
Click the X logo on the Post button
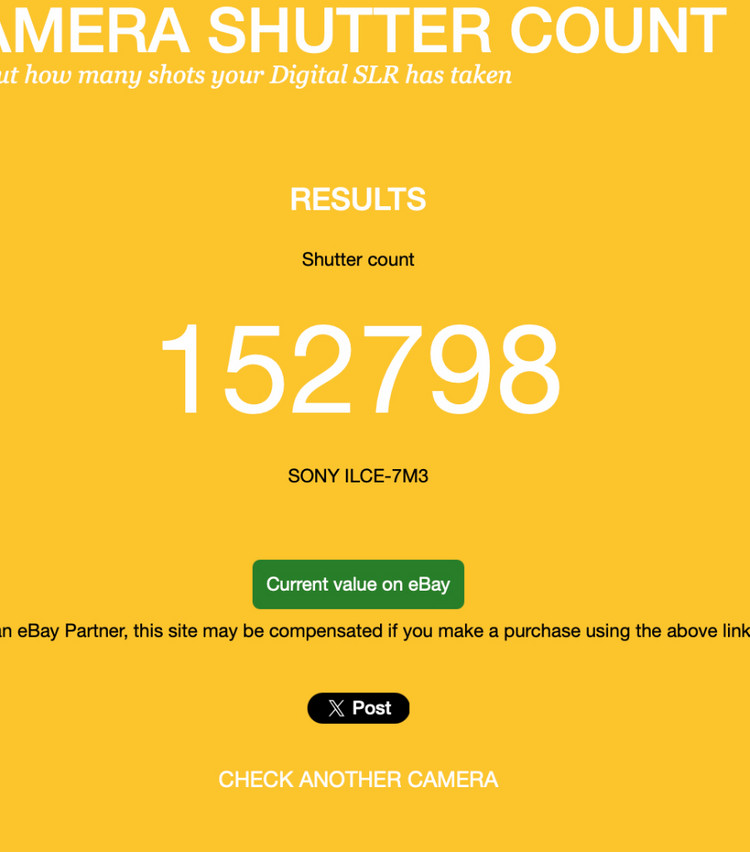pyautogui.click(x=336, y=708)
